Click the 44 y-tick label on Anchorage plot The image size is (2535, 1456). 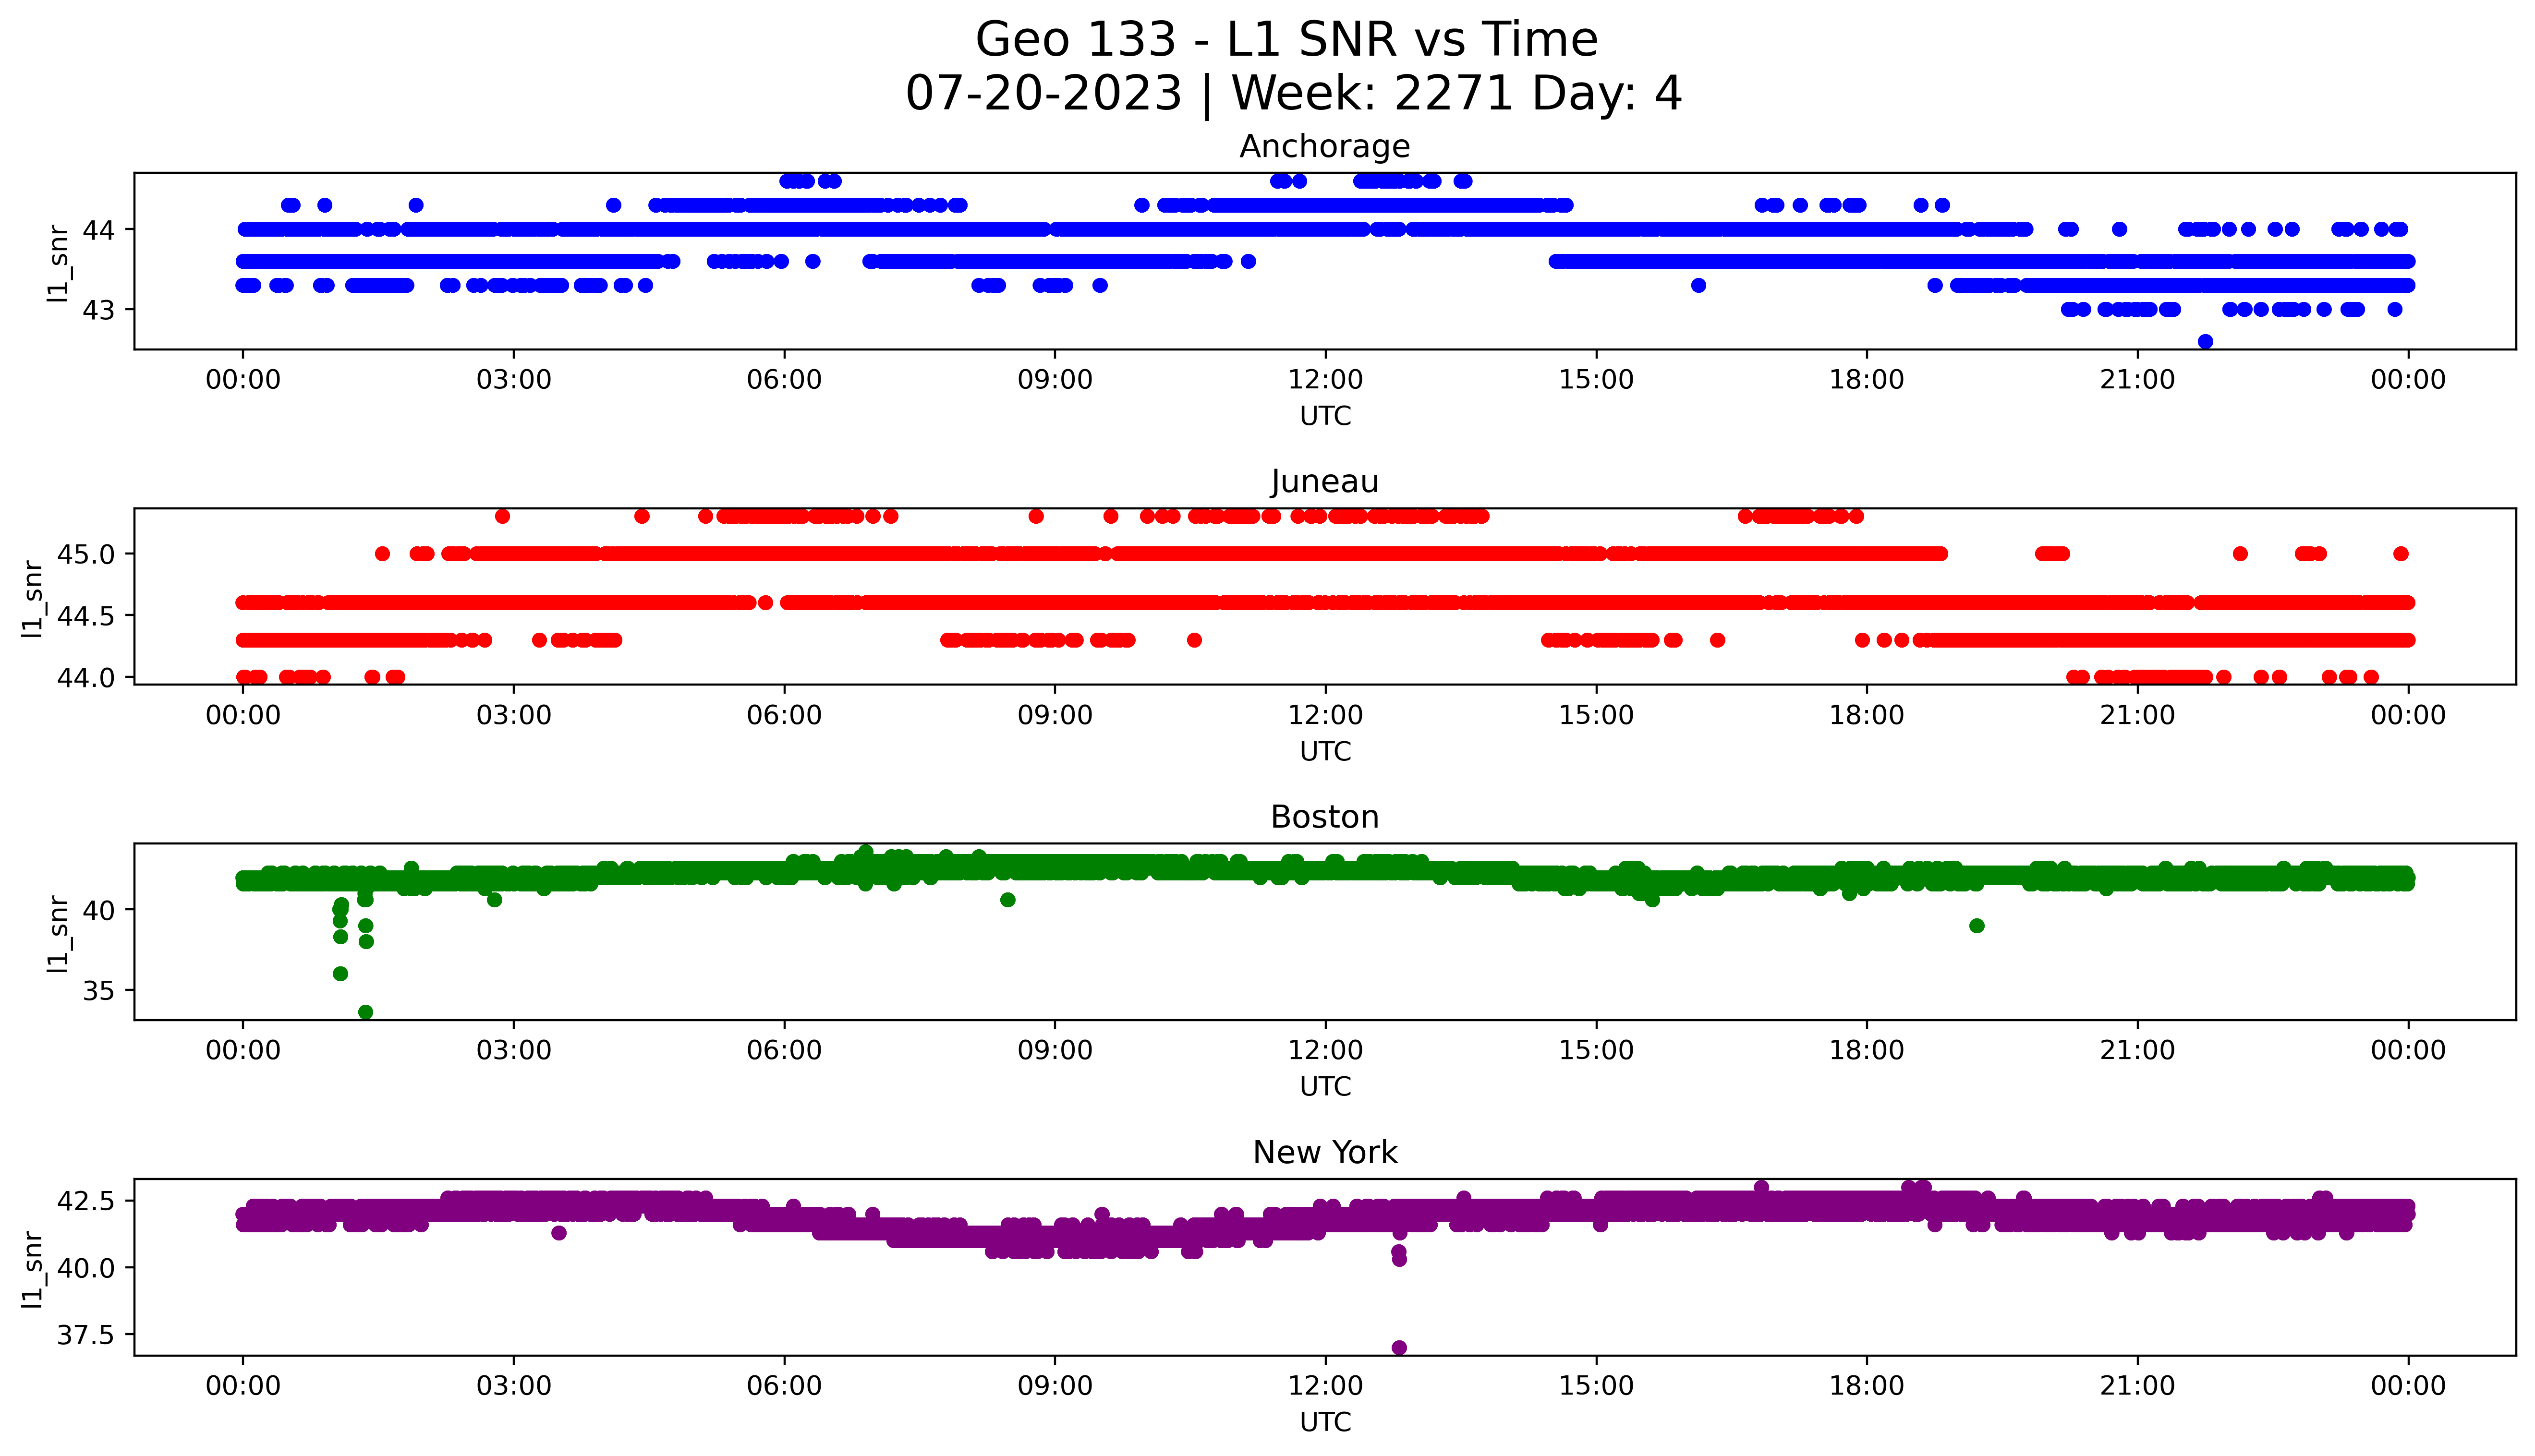point(99,230)
